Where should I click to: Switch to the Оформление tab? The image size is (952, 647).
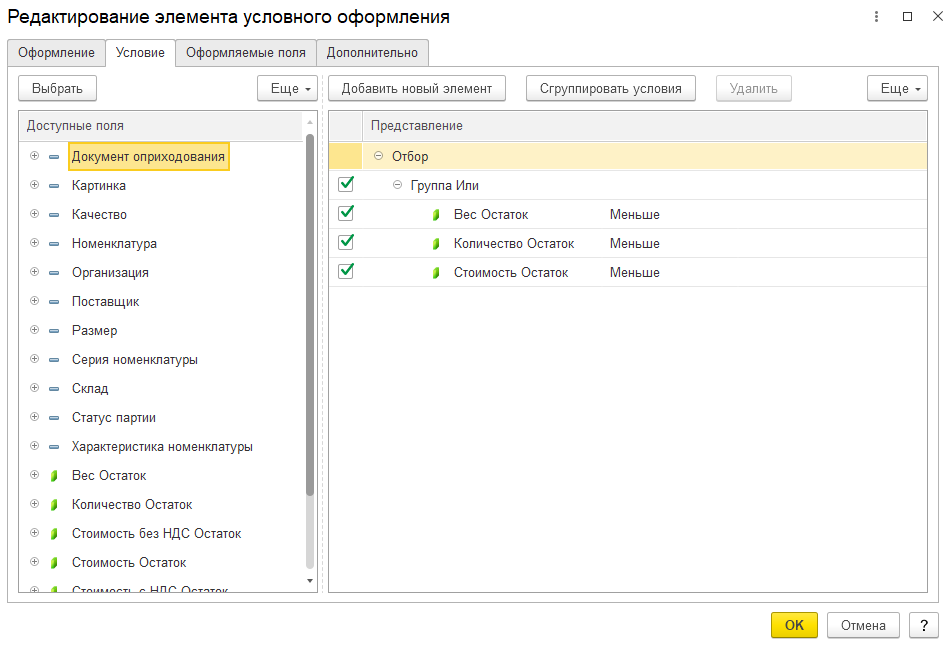point(56,53)
